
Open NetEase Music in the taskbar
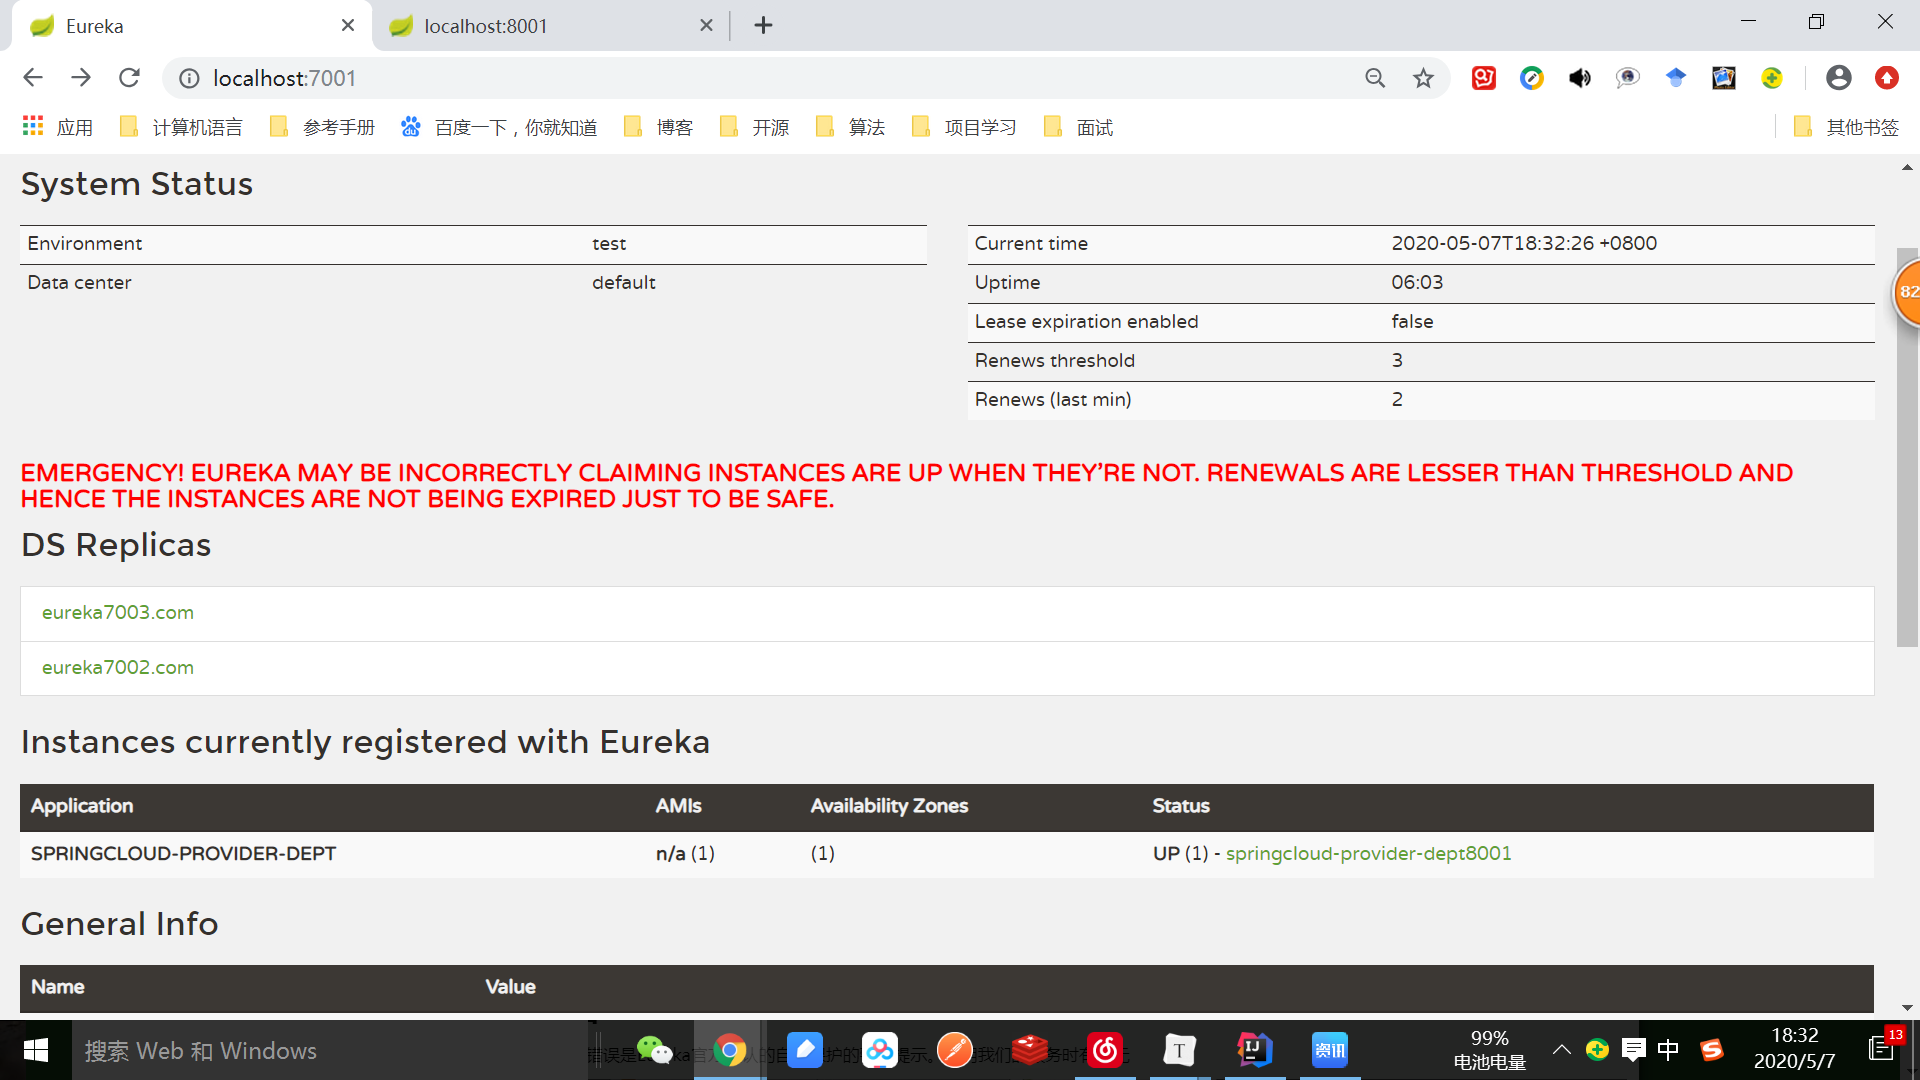tap(1105, 1050)
